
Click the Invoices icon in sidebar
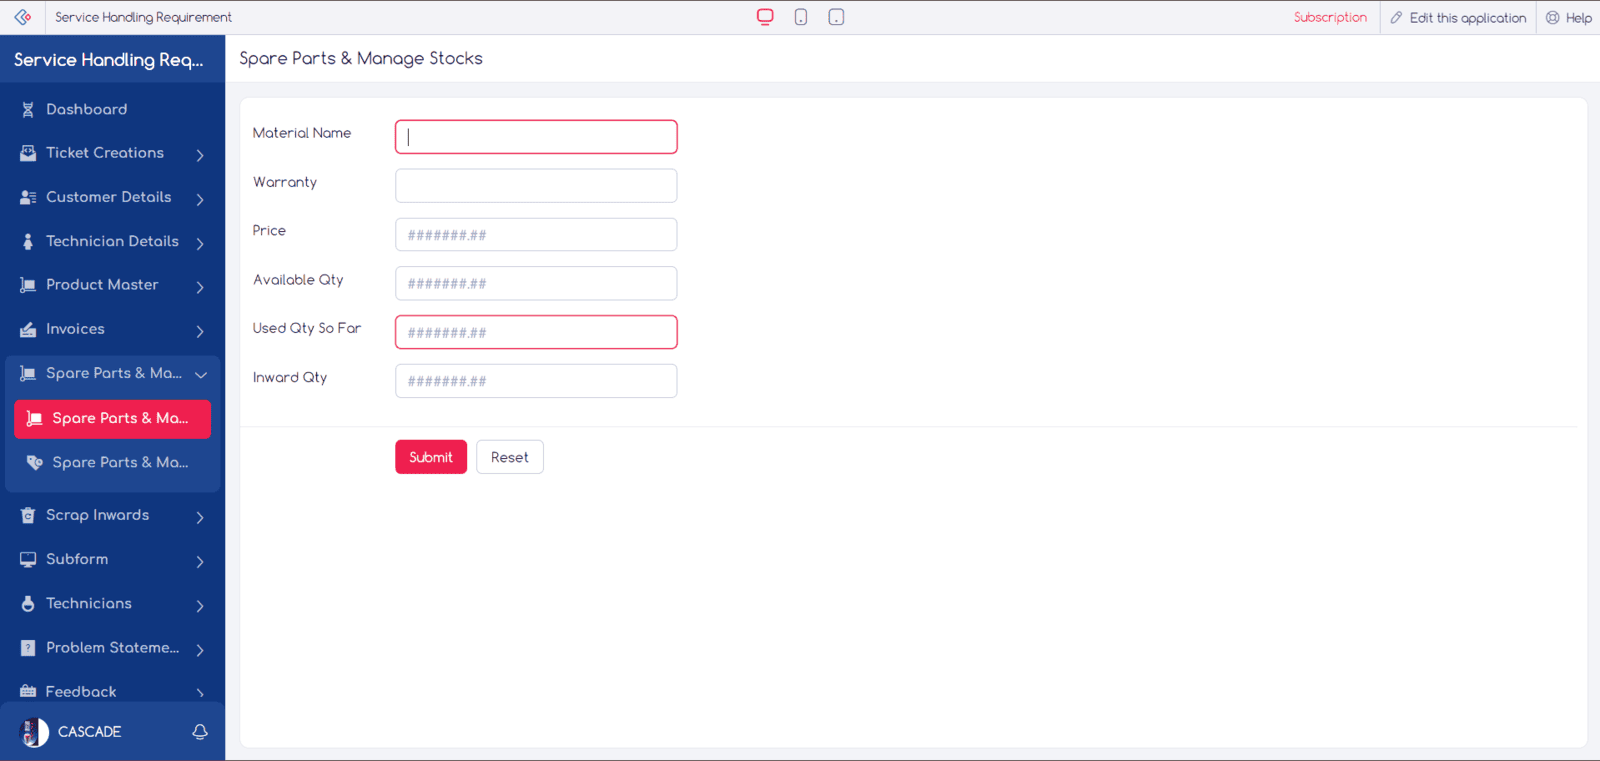coord(28,329)
